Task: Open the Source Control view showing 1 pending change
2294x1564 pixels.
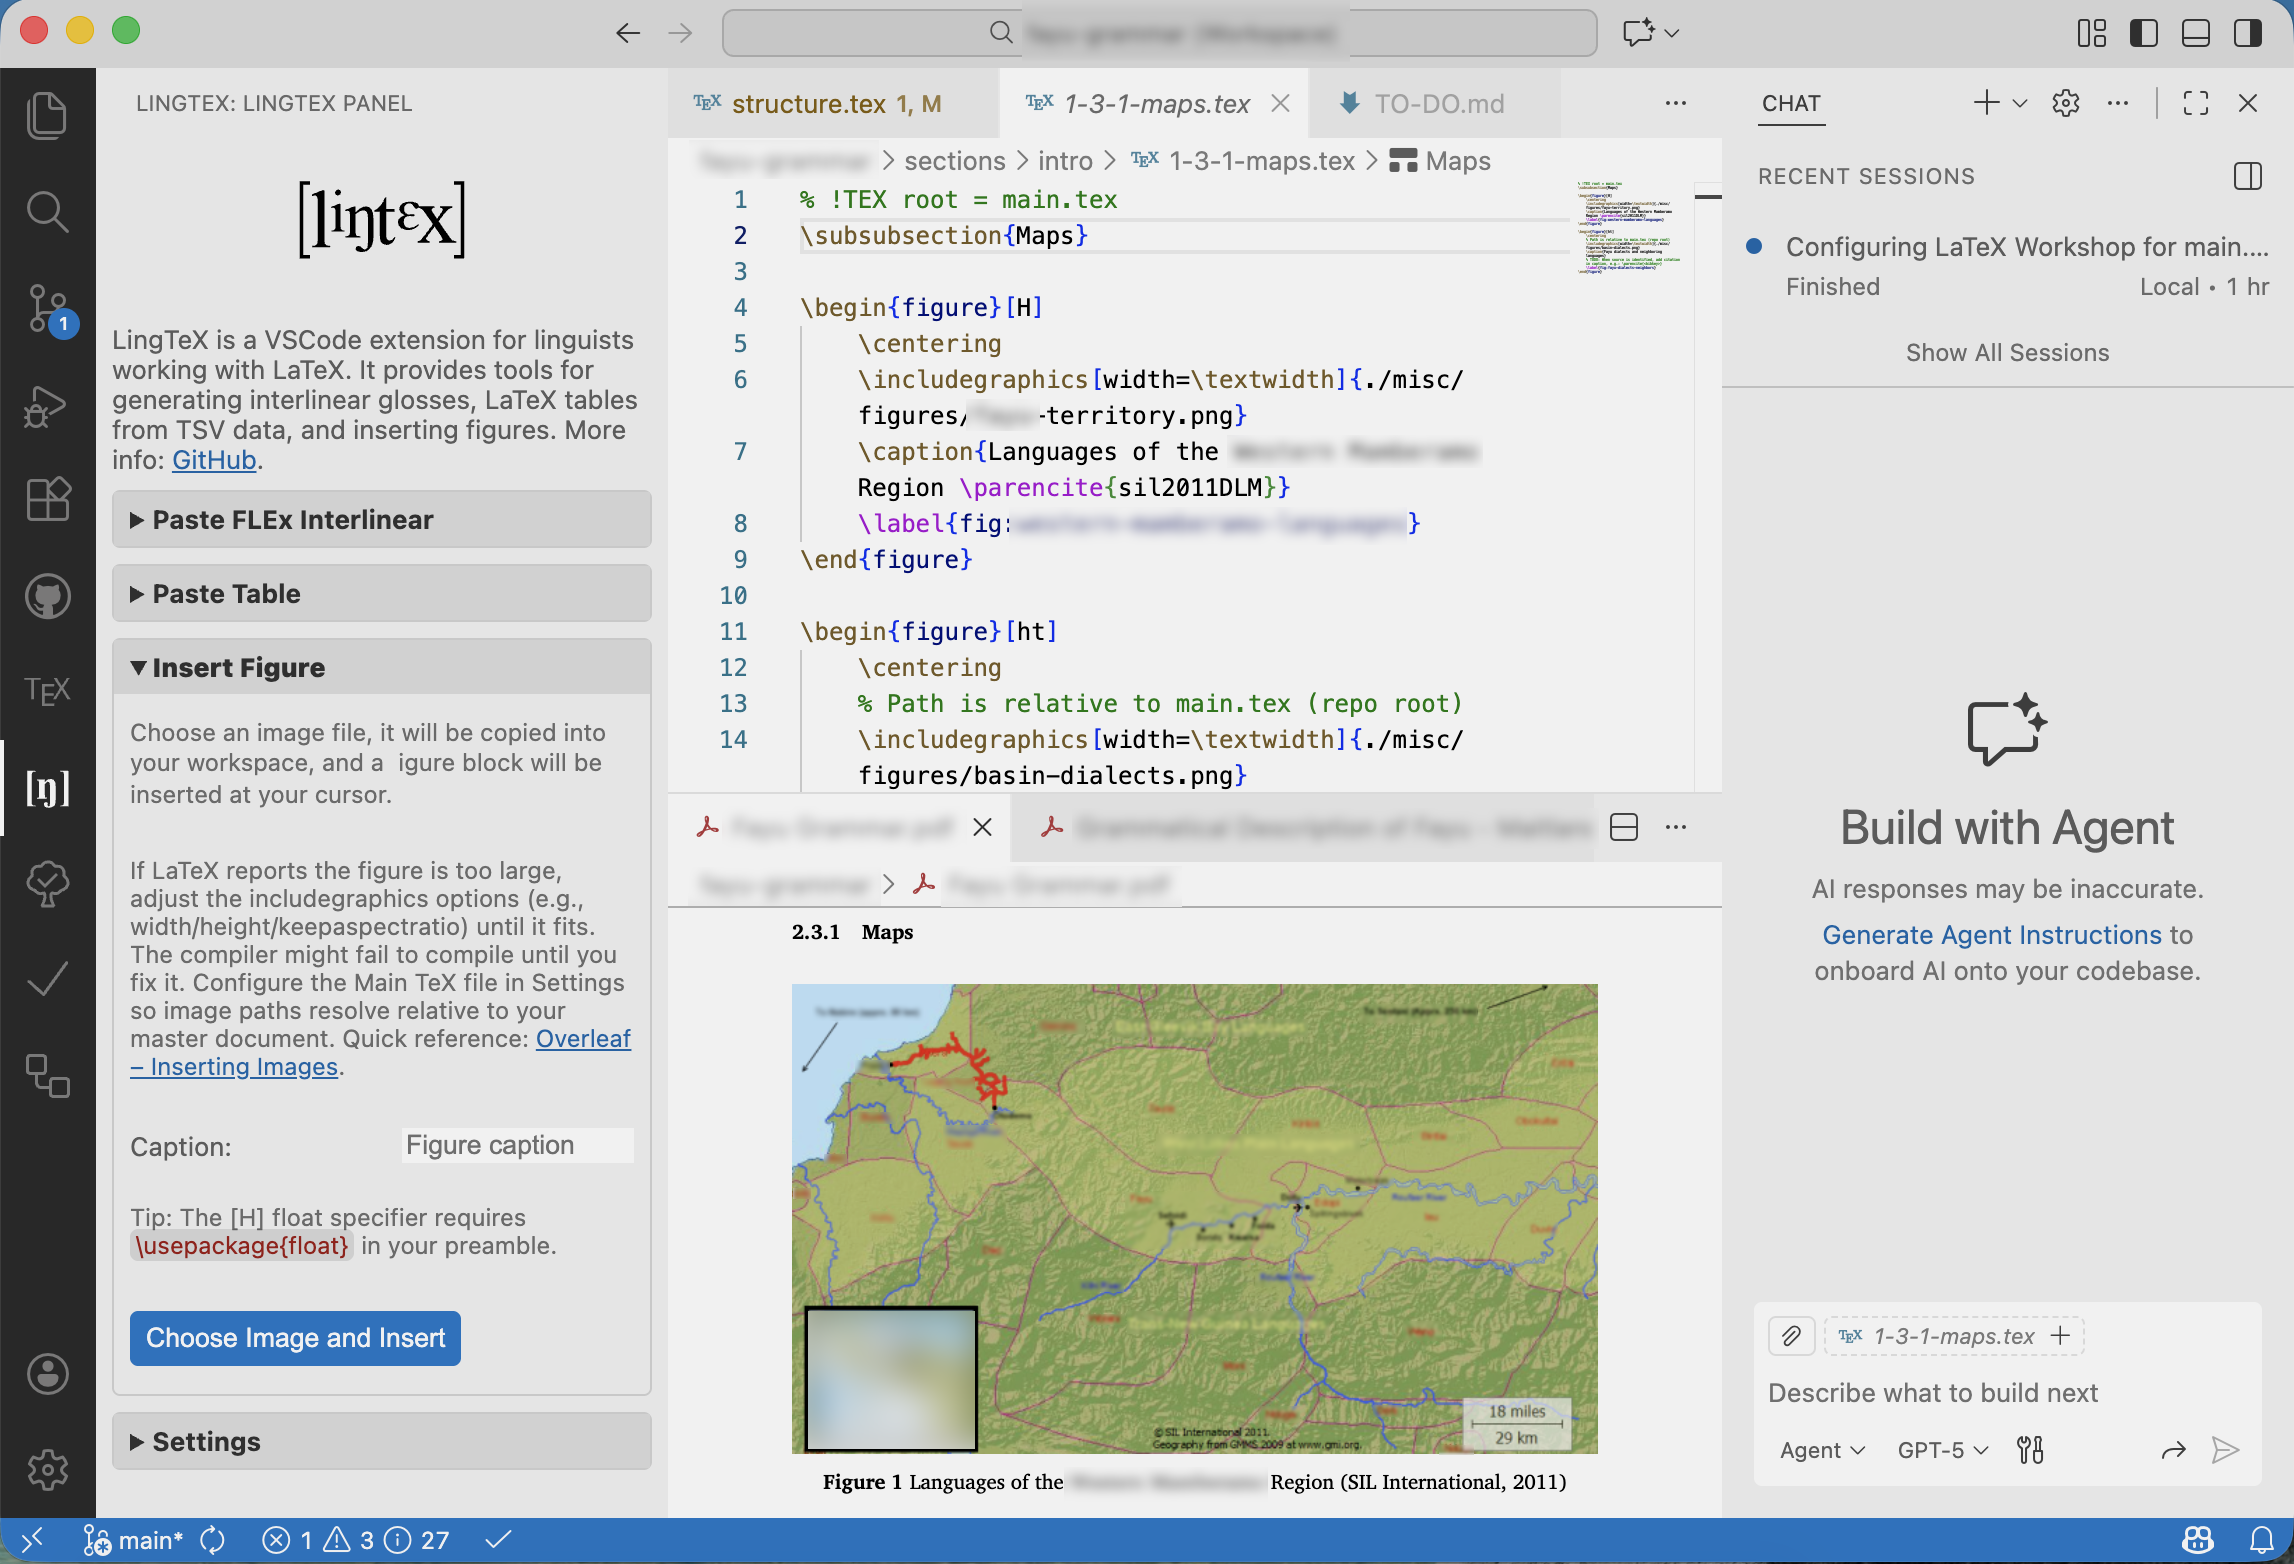Action: pos(46,308)
